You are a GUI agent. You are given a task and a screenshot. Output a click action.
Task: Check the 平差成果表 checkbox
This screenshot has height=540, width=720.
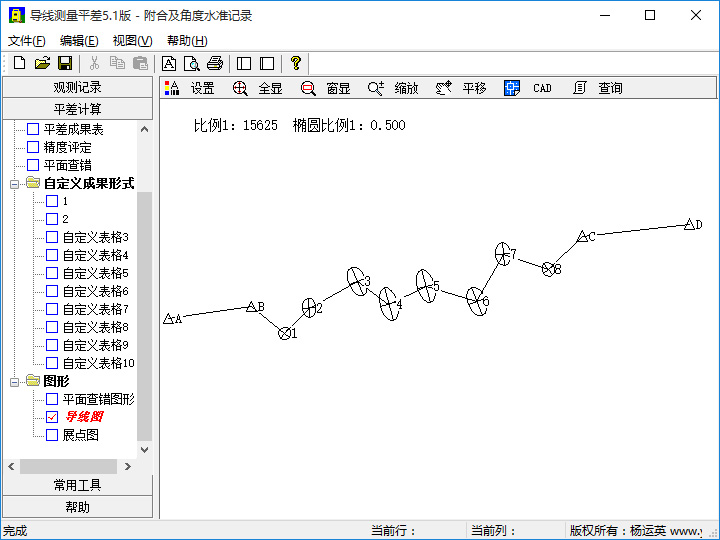point(33,129)
